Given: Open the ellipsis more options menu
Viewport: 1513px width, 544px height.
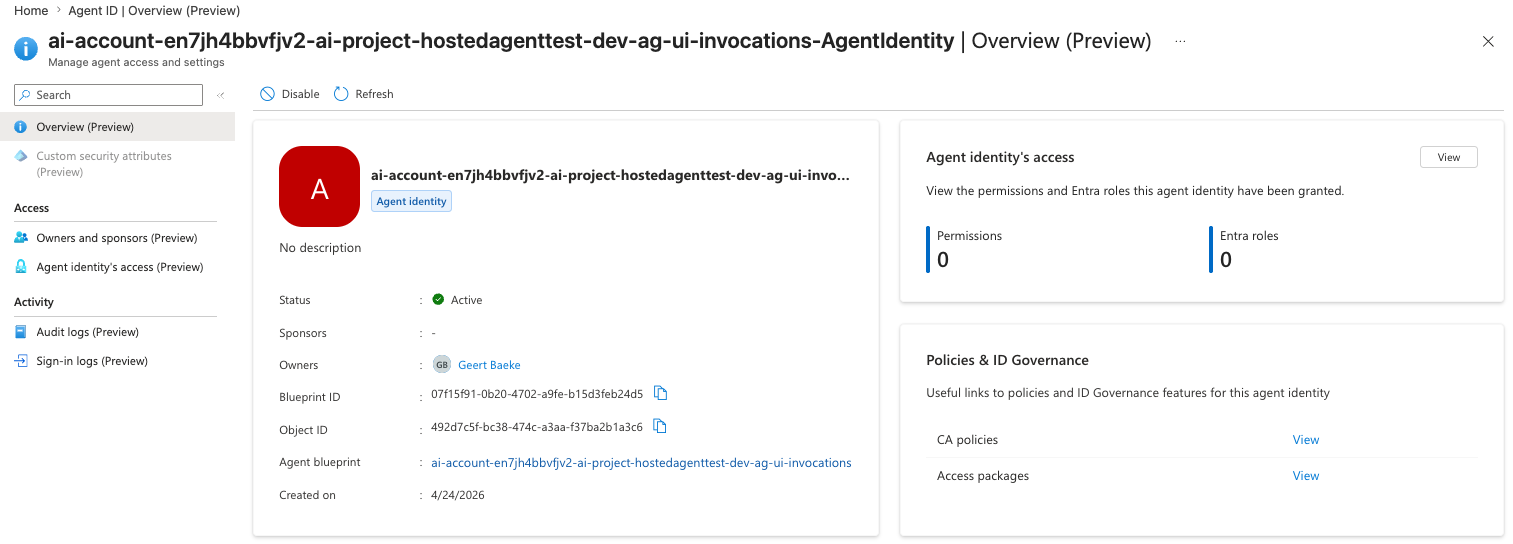Looking at the screenshot, I should [1180, 41].
